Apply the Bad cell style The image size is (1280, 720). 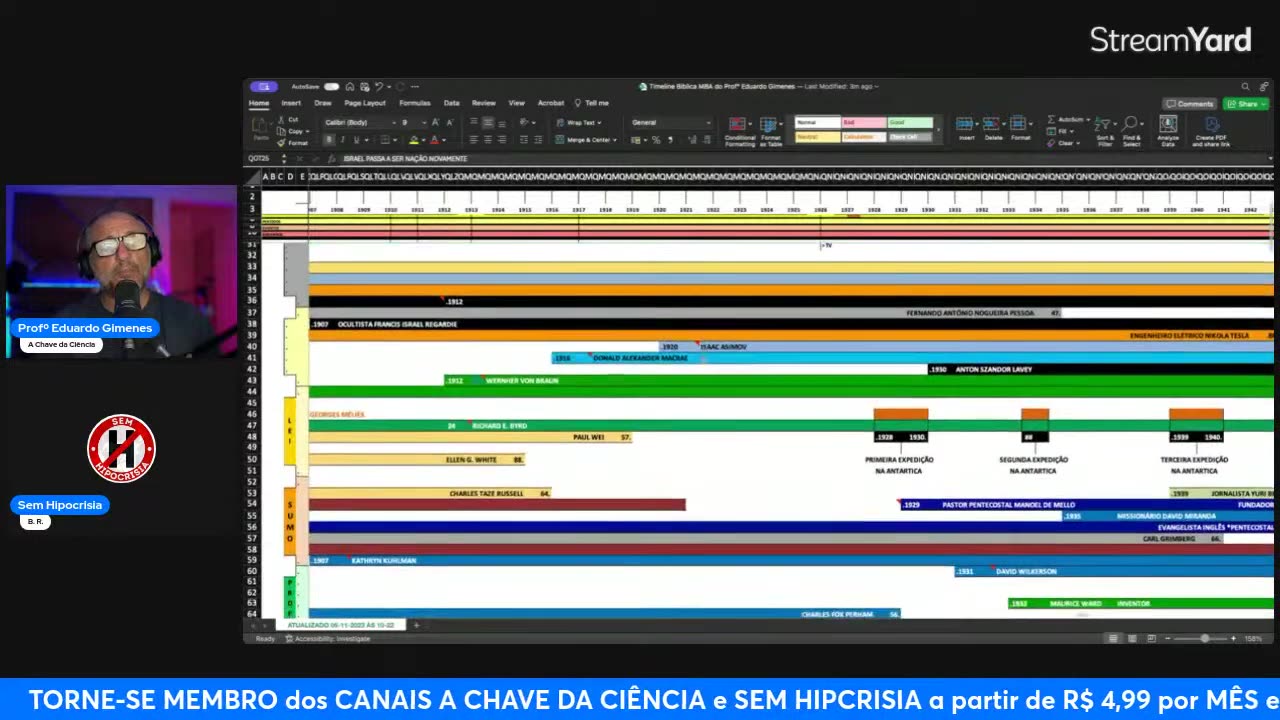click(x=863, y=123)
